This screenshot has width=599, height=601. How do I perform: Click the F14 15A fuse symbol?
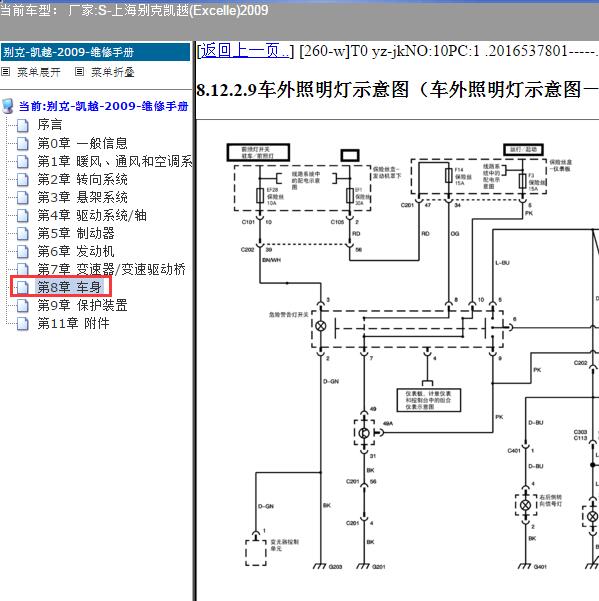tap(448, 176)
